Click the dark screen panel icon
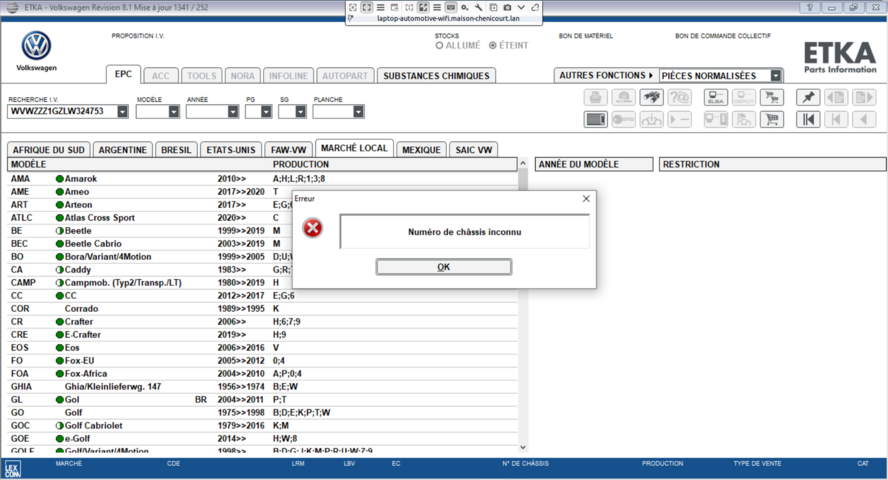This screenshot has height=480, width=888. (x=595, y=119)
